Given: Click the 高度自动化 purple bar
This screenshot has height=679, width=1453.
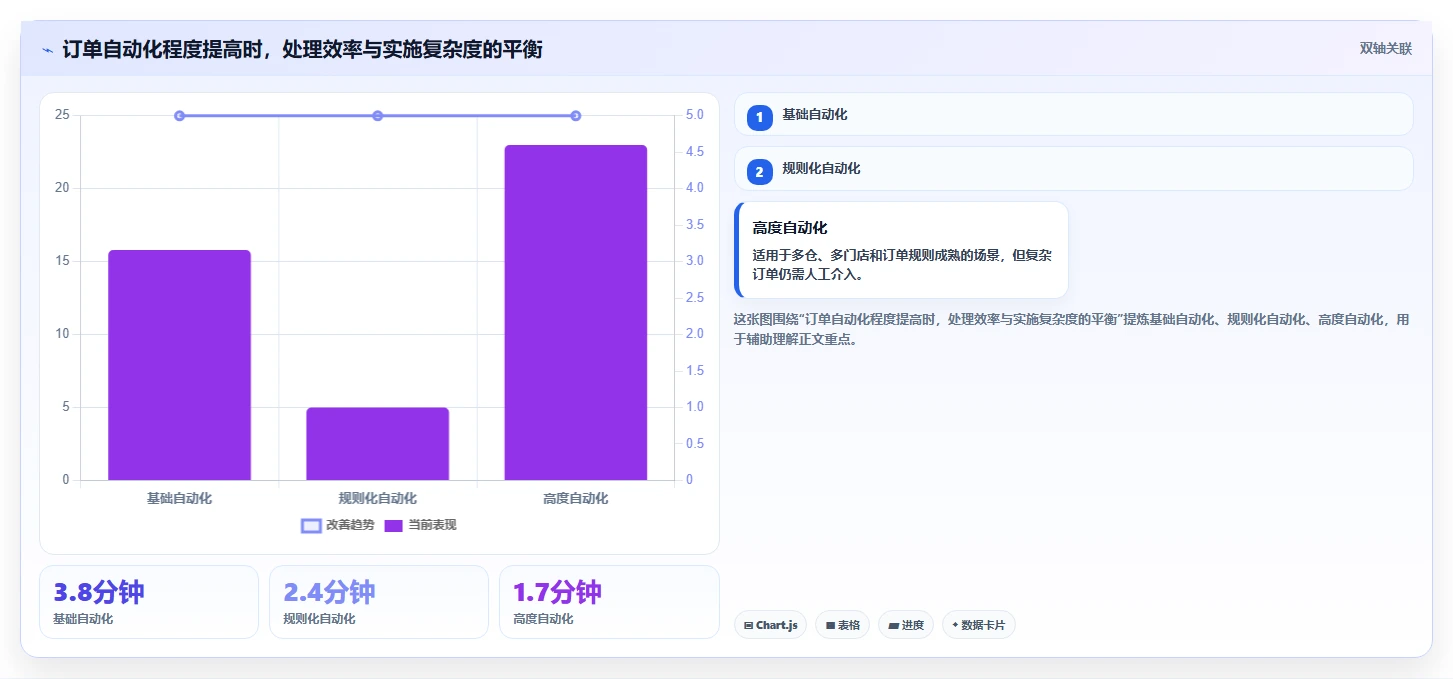Looking at the screenshot, I should click(575, 313).
